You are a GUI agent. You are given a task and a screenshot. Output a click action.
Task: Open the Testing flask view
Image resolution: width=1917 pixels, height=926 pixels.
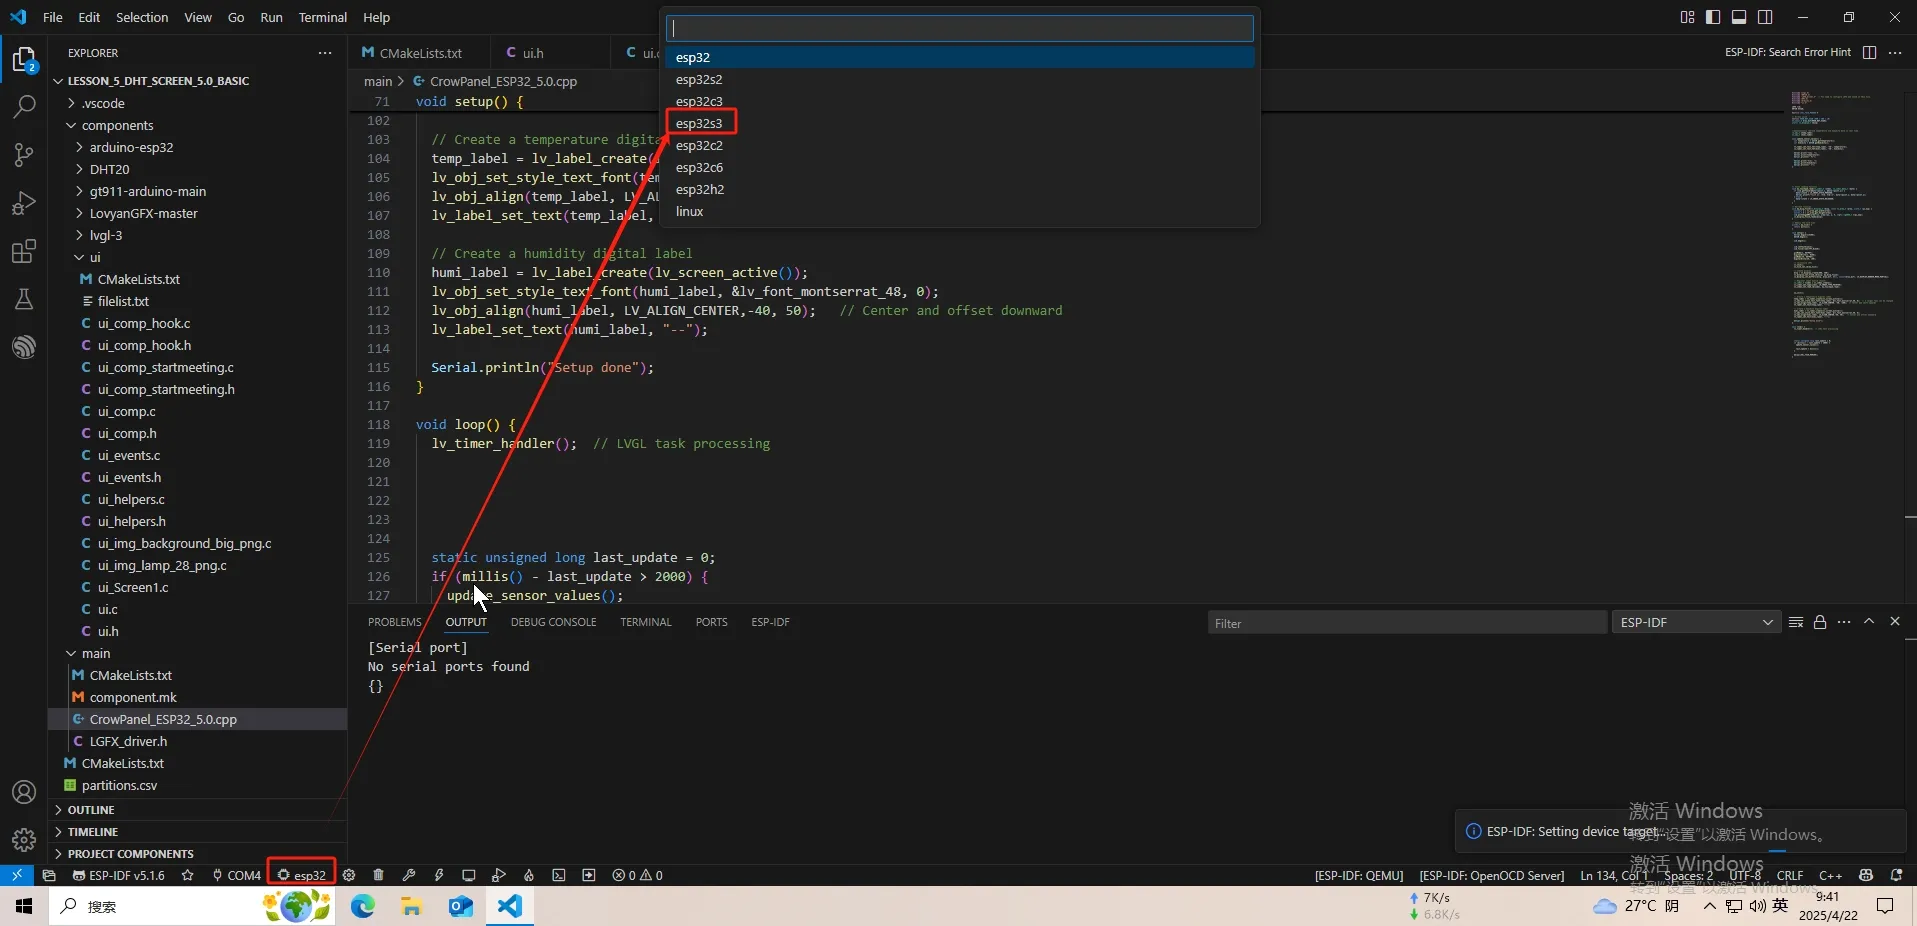click(x=24, y=299)
